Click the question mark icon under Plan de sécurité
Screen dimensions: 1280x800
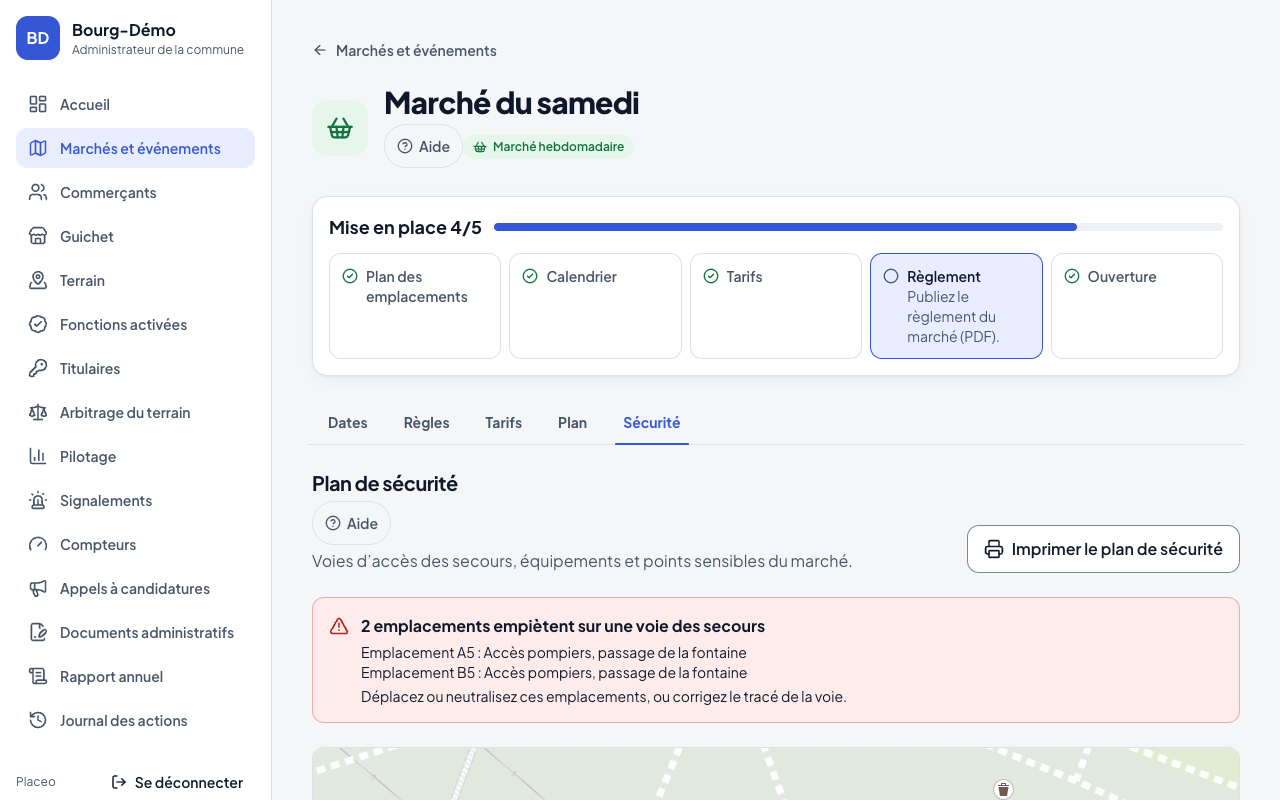[x=333, y=523]
